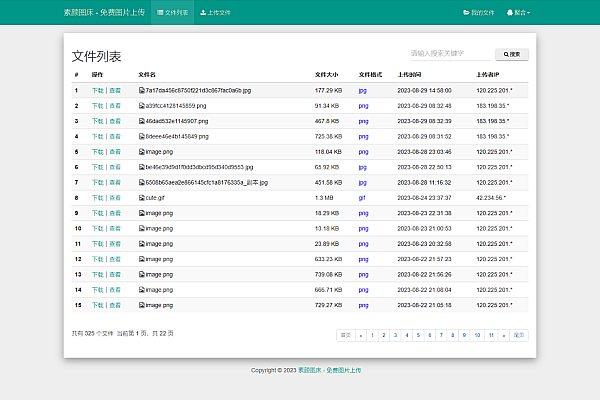600x400 pixels.
Task: Click the previous page « arrow
Action: 361,335
